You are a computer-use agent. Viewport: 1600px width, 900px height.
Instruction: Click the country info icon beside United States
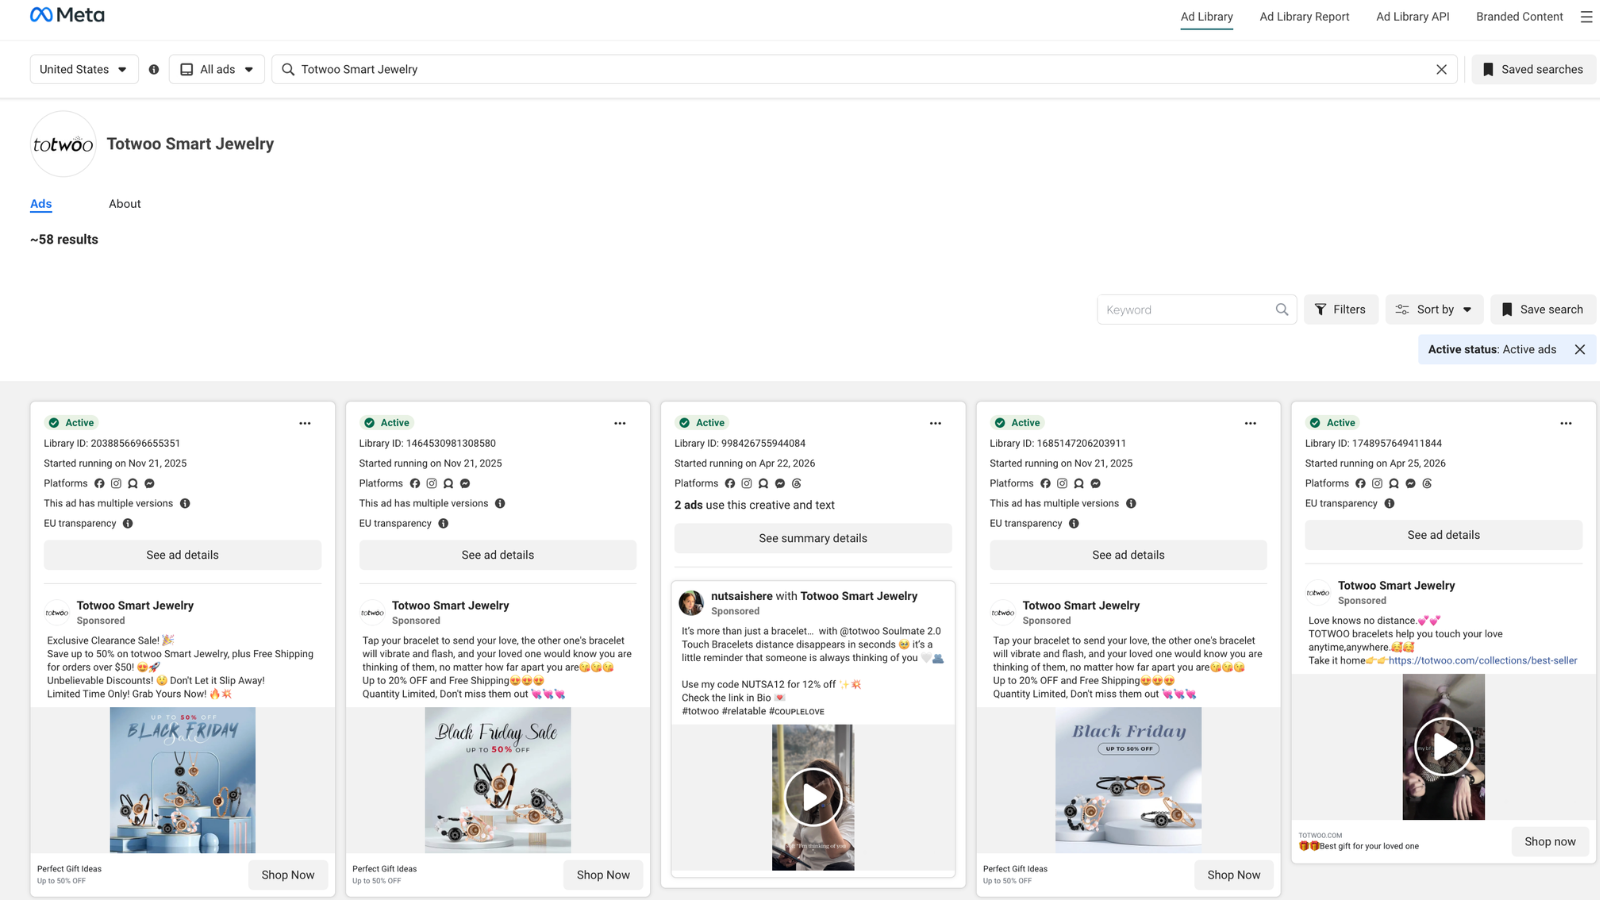[x=154, y=70]
